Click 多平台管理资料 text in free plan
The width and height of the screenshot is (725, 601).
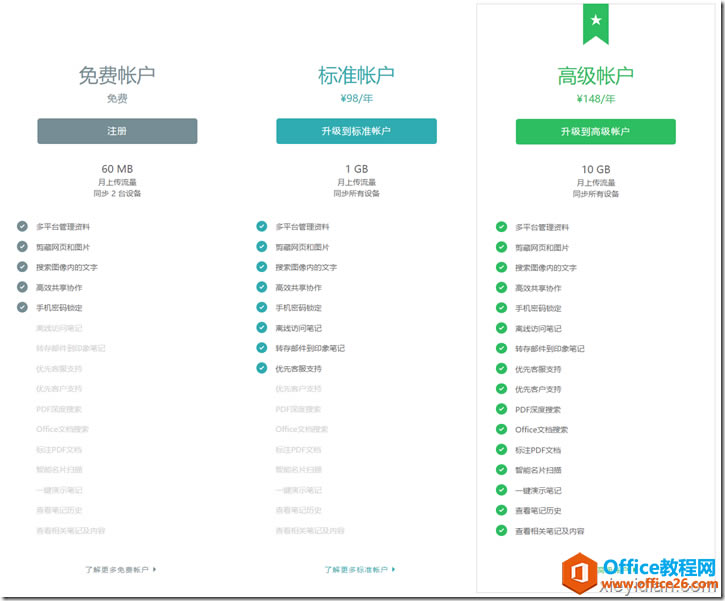[63, 227]
